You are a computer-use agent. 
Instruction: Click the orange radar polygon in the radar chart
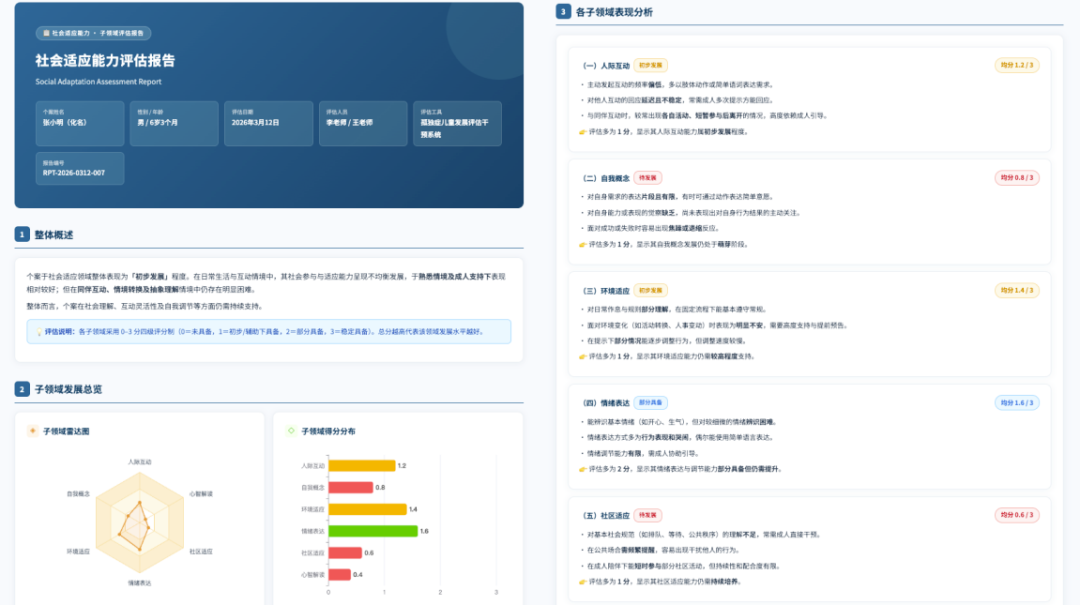point(136,527)
